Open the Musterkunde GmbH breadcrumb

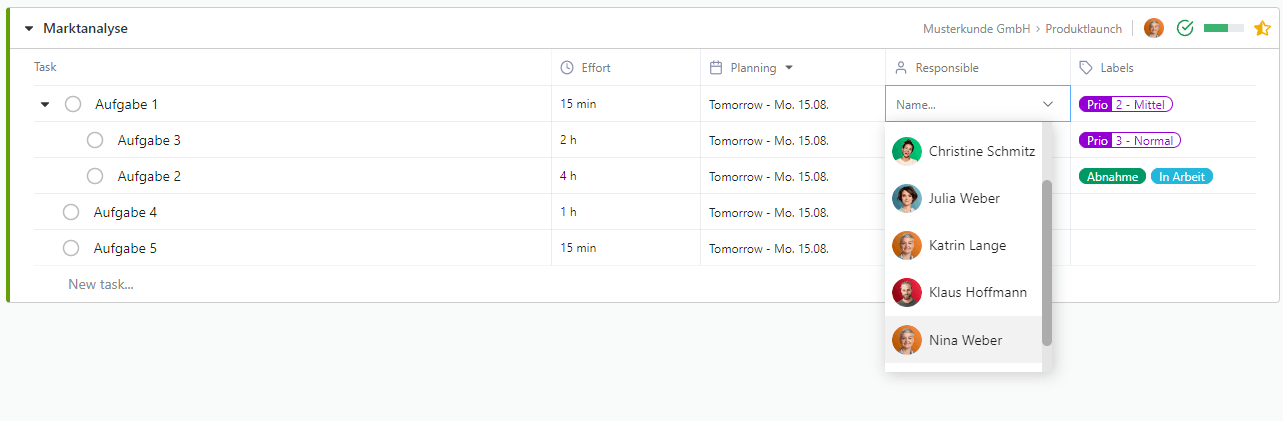pyautogui.click(x=976, y=29)
